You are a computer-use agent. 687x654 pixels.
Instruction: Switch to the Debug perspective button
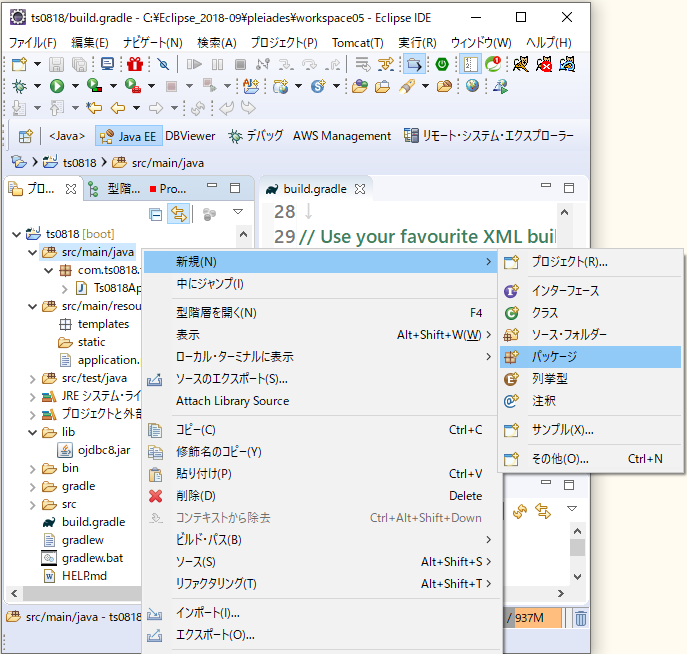tap(256, 136)
